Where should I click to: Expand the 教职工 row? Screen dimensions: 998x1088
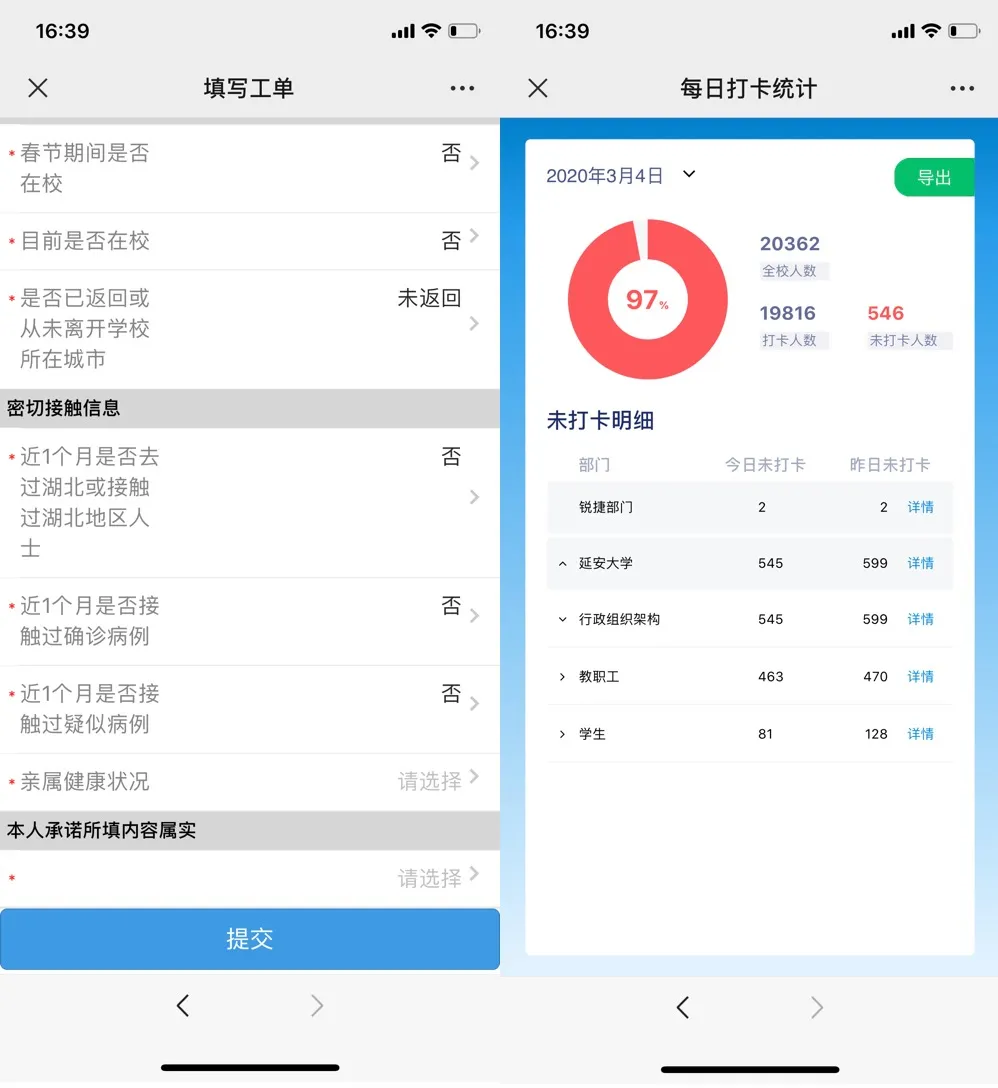(563, 677)
